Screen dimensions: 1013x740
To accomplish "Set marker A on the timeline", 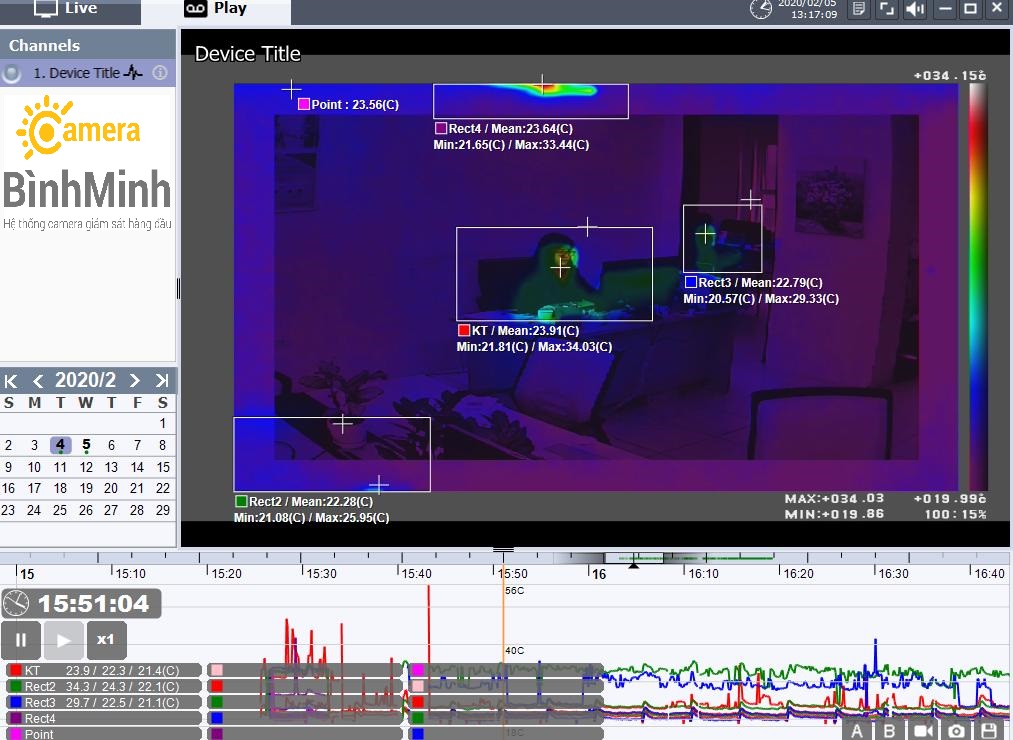I will (x=857, y=731).
